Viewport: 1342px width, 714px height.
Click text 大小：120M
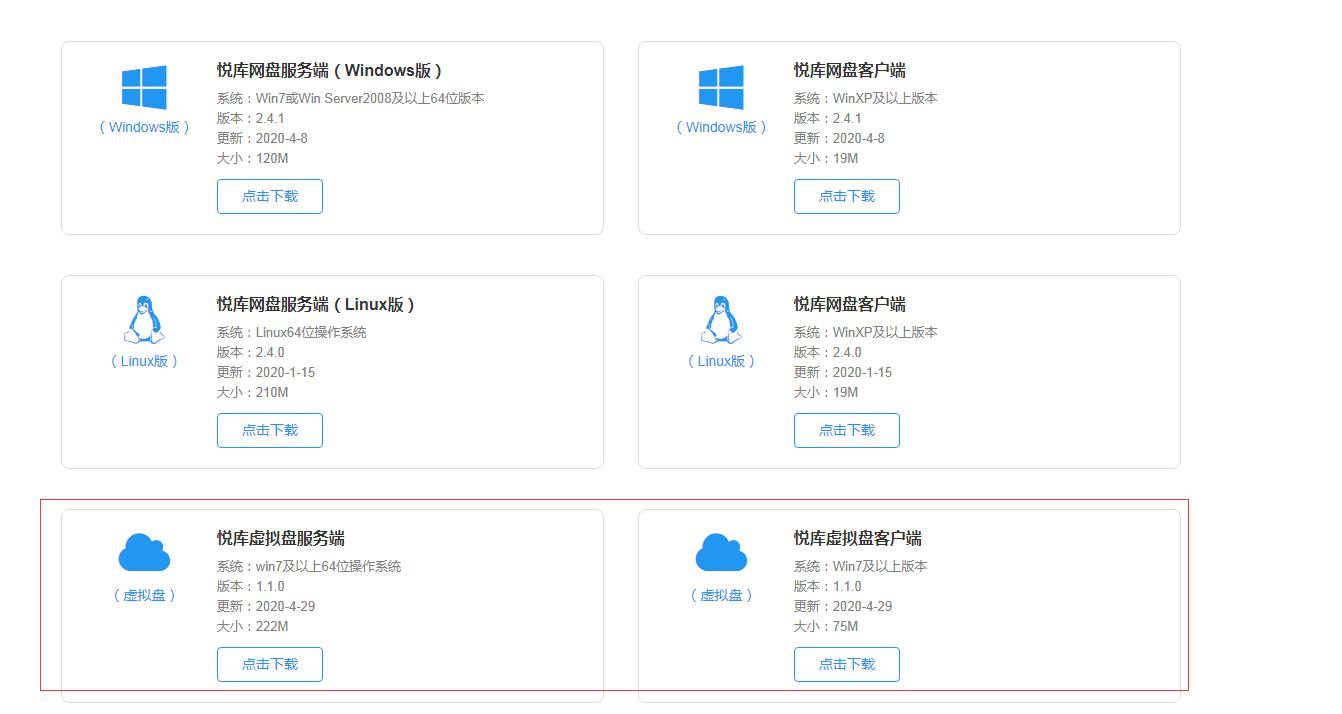pos(253,158)
